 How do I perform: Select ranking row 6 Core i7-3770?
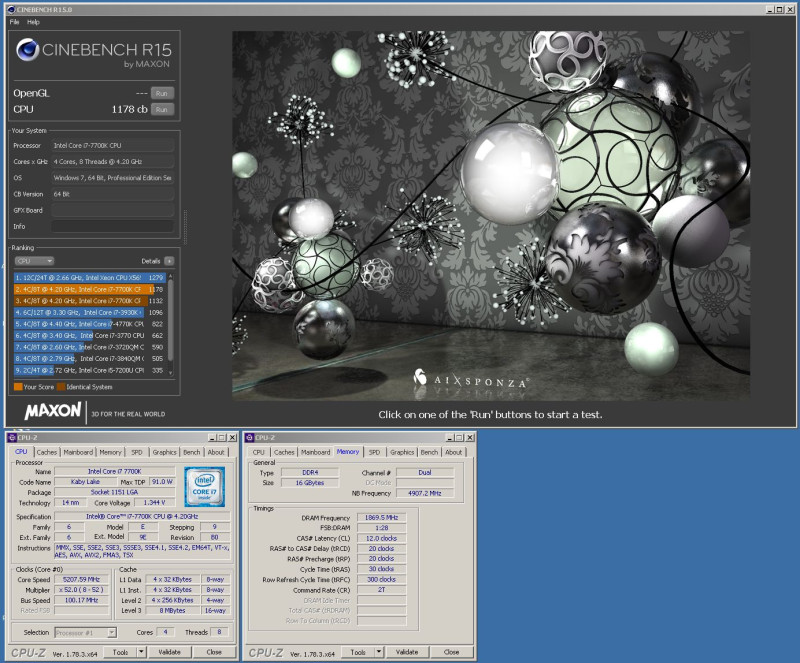pyautogui.click(x=89, y=335)
